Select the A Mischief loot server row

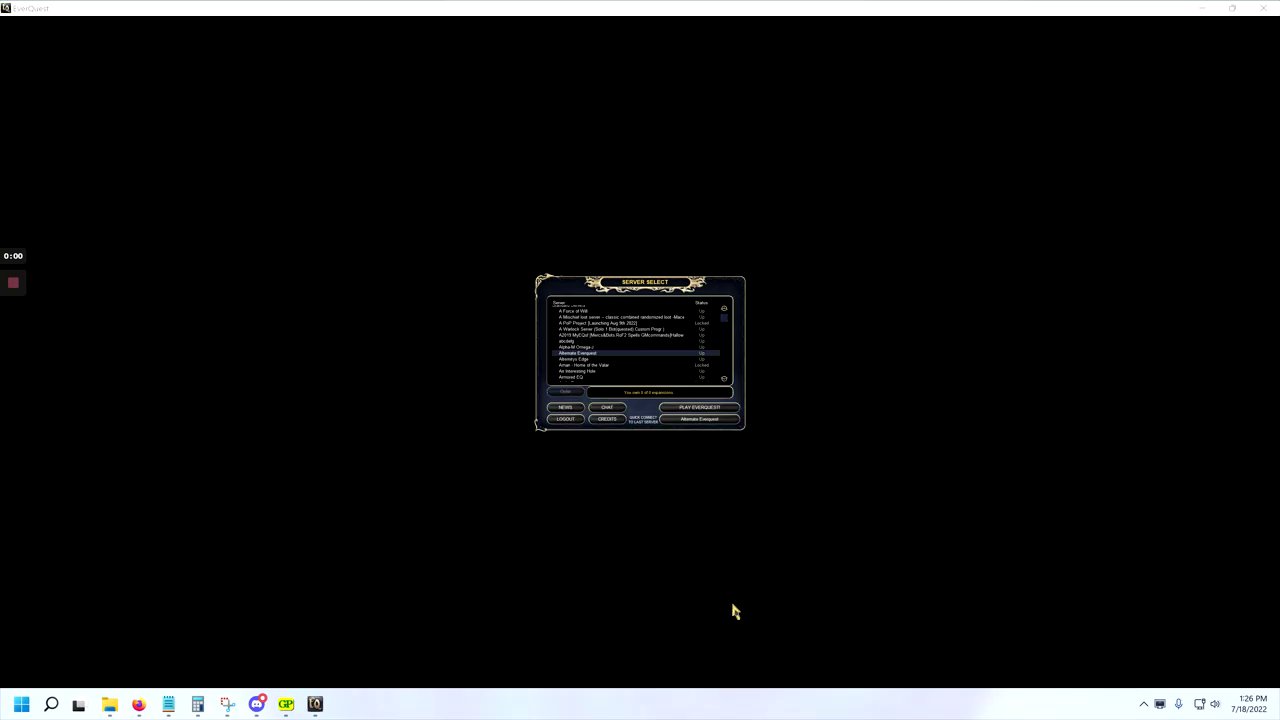[x=635, y=317]
